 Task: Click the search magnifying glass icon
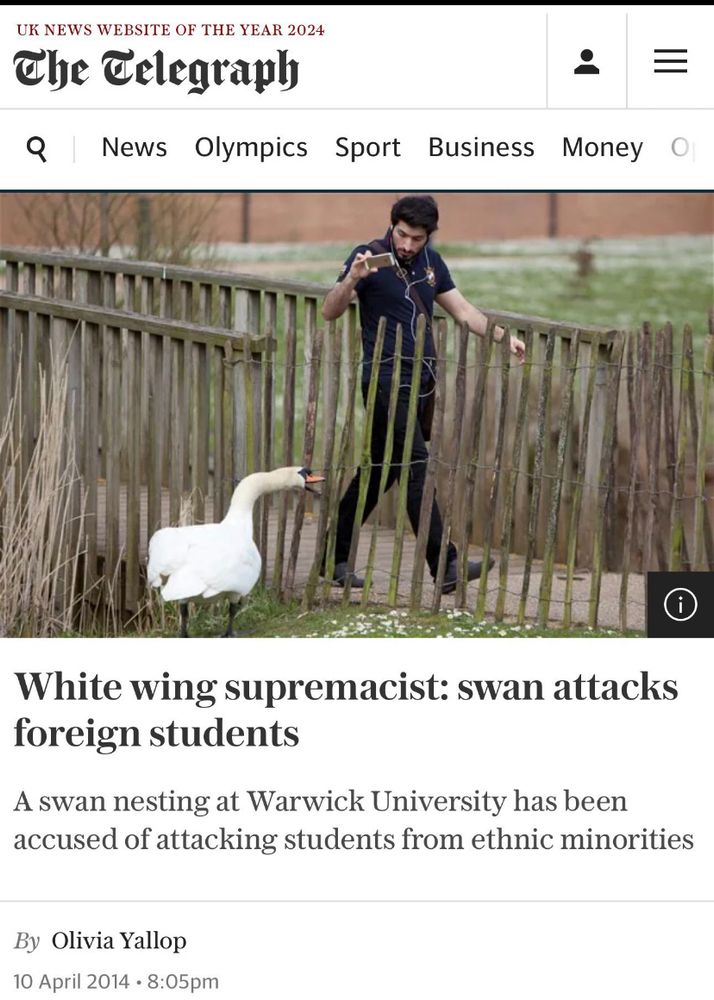(x=37, y=149)
